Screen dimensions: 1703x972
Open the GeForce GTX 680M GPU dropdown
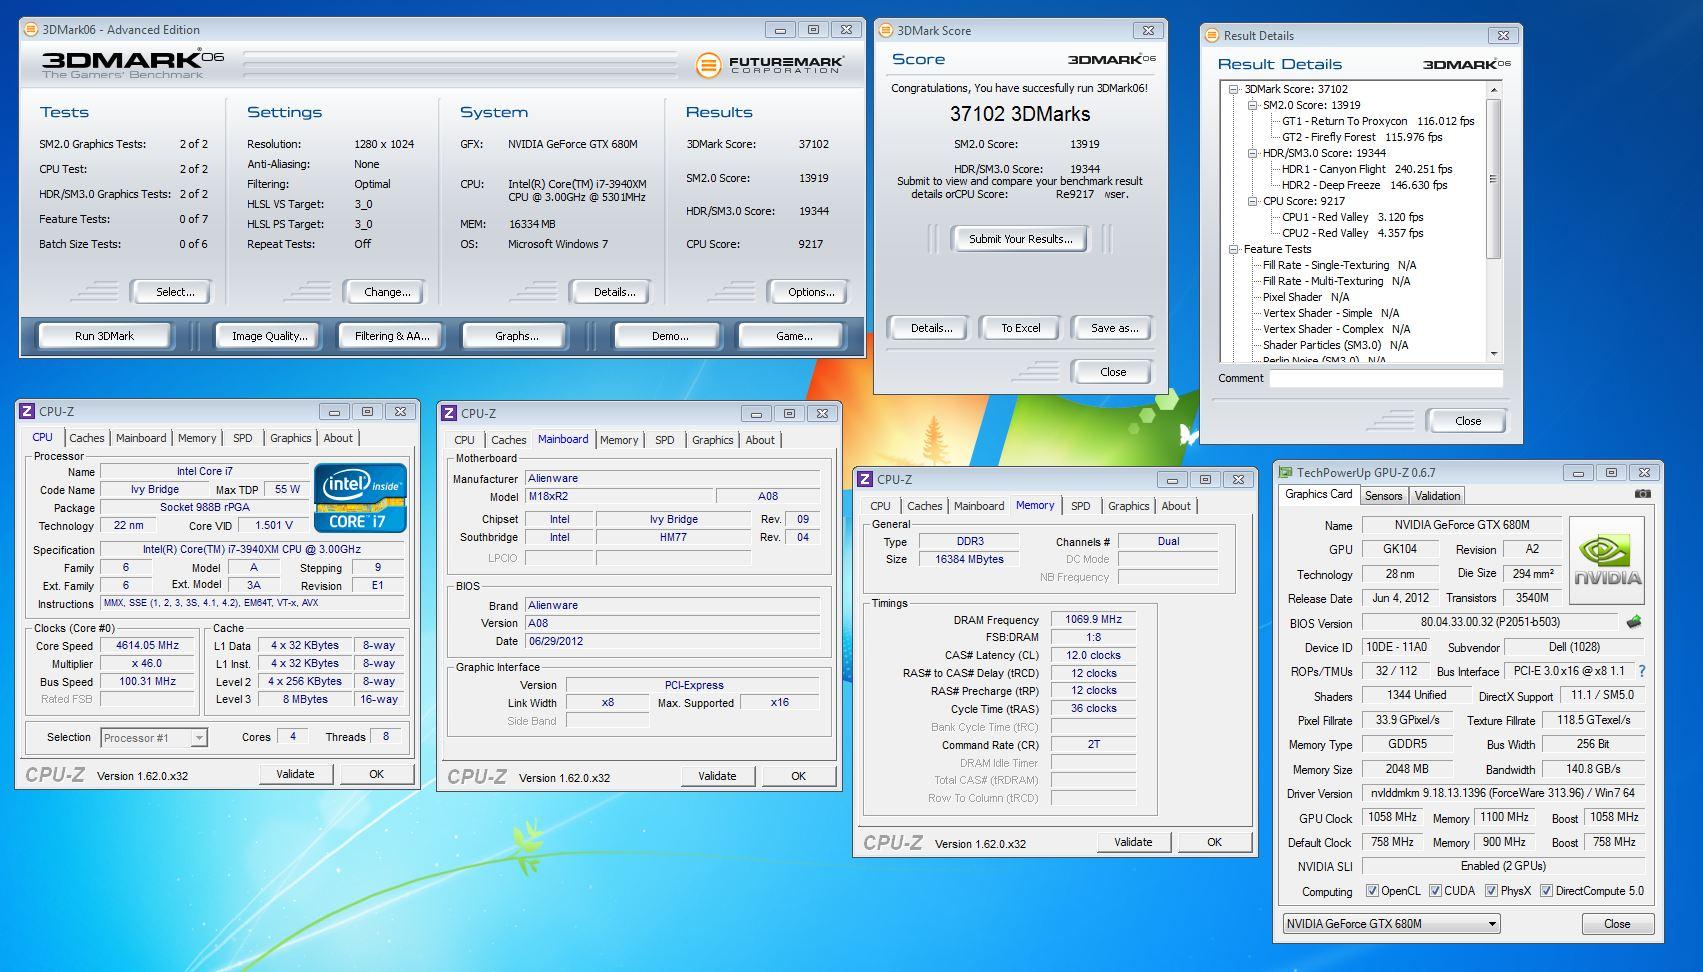coord(1392,924)
